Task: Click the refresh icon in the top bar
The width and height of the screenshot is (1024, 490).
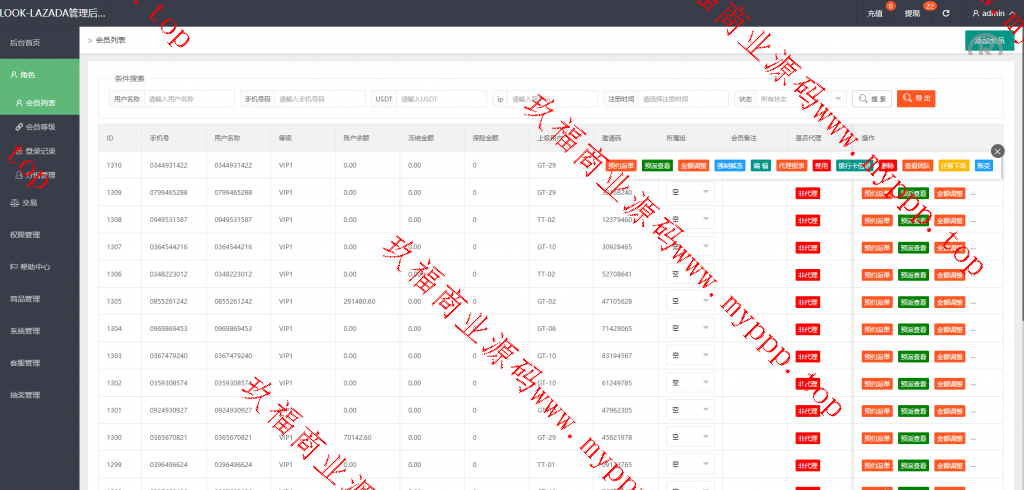Action: tap(945, 13)
